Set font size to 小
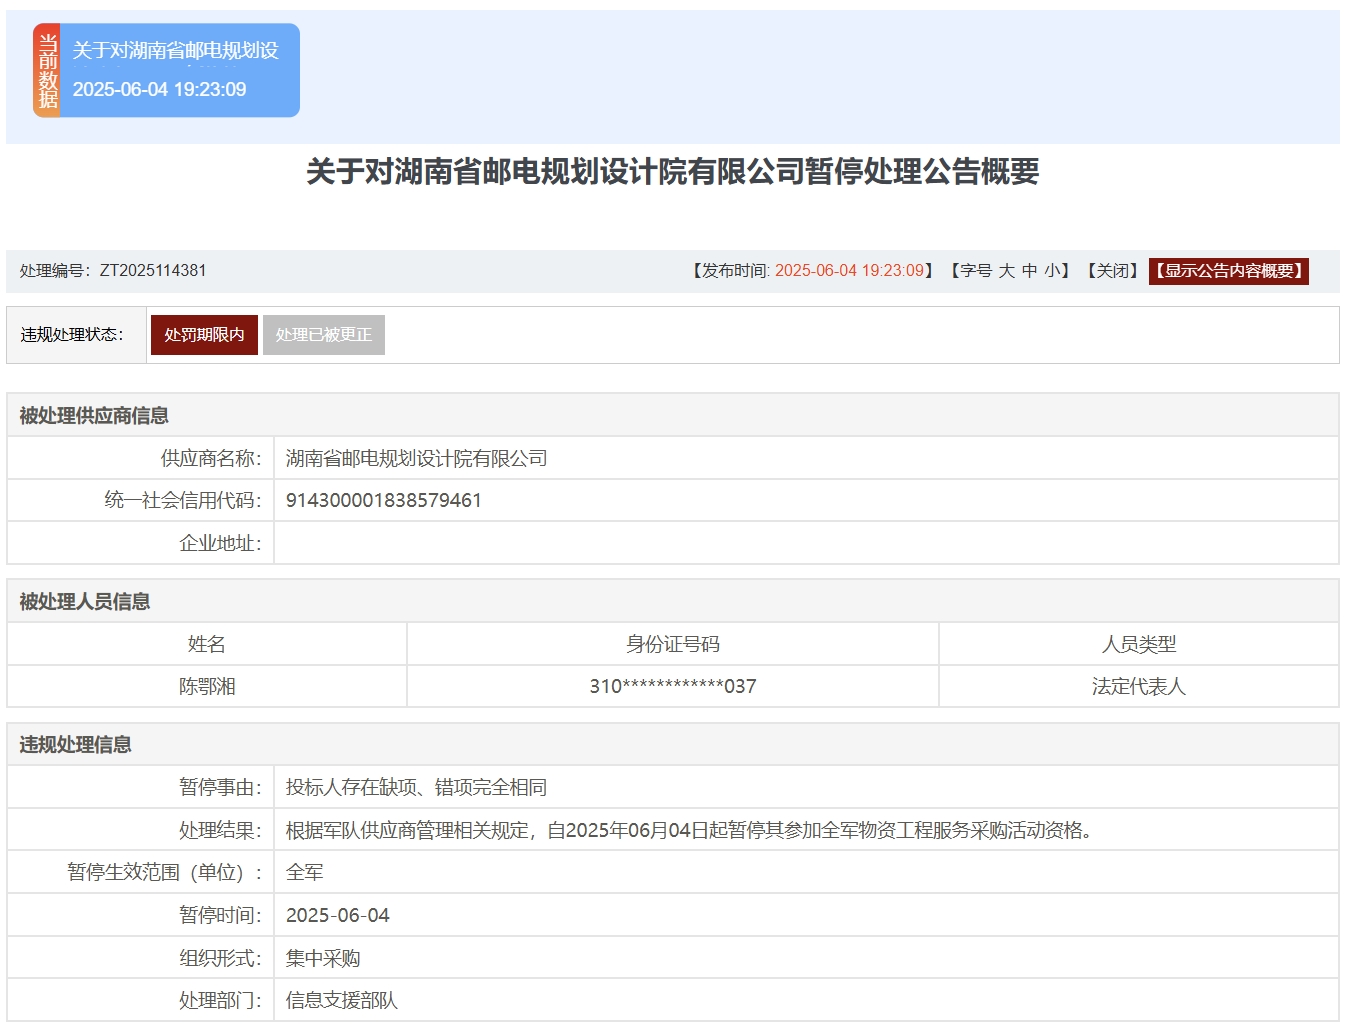1351x1029 pixels. [1053, 271]
